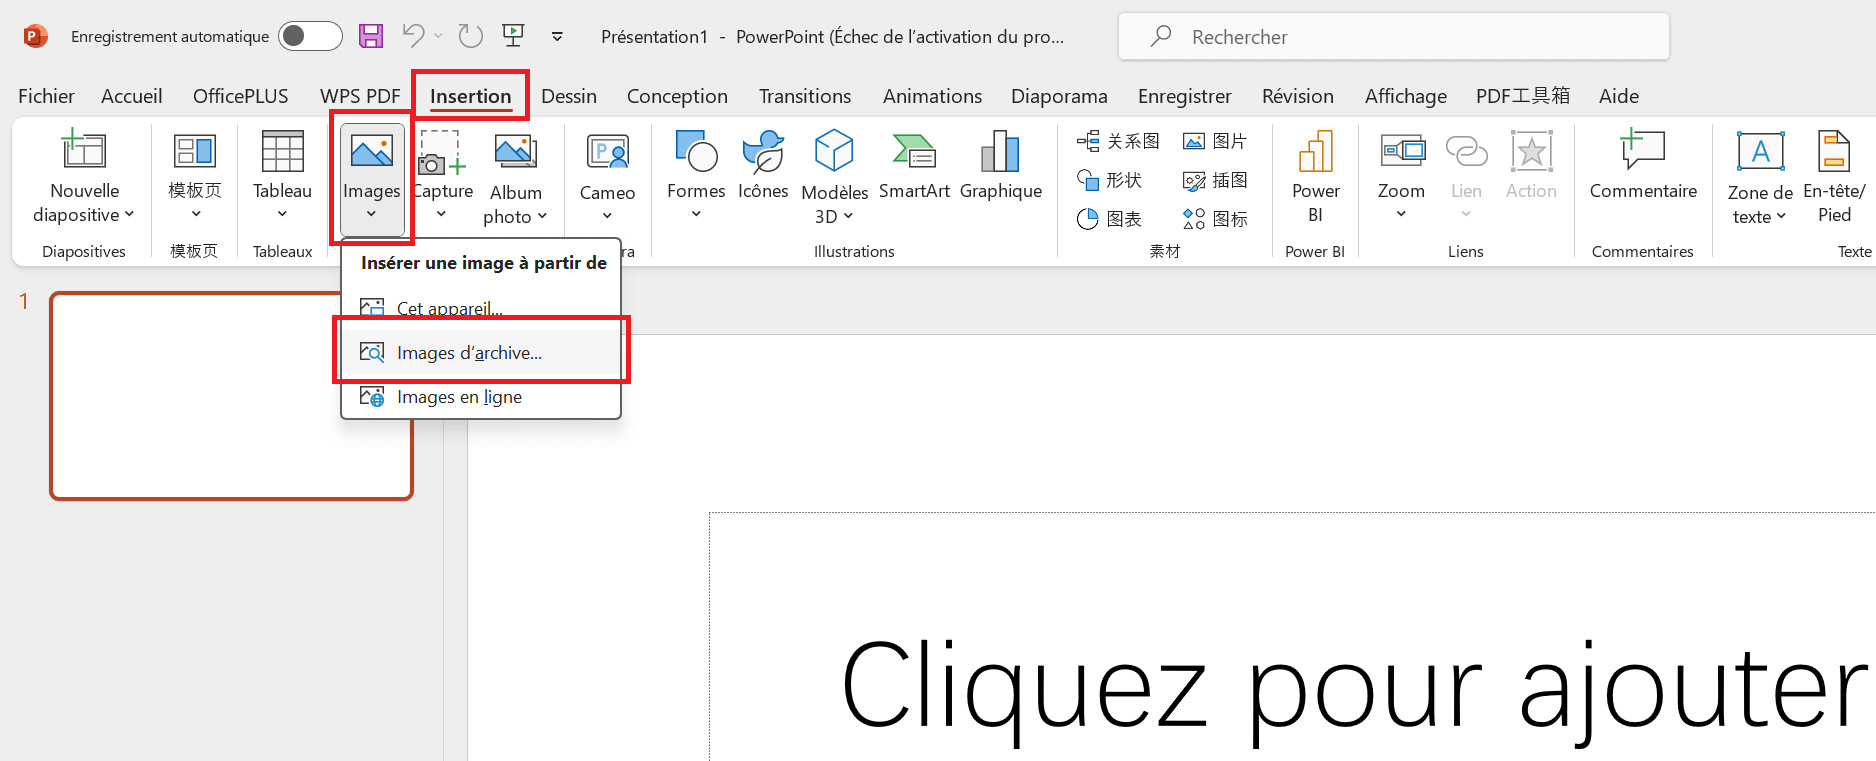Open the Transitions tab
This screenshot has height=761, width=1876.
coord(805,96)
